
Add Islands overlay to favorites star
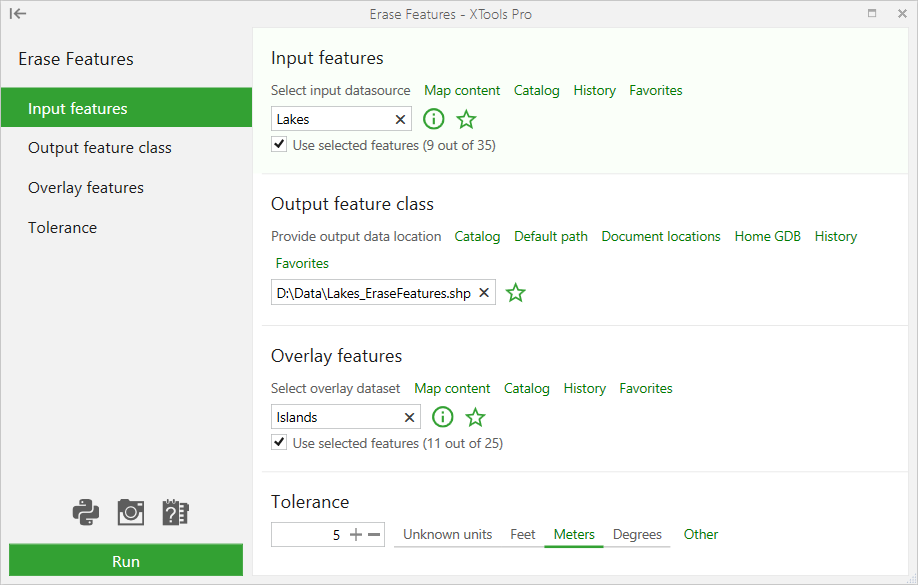(x=475, y=418)
